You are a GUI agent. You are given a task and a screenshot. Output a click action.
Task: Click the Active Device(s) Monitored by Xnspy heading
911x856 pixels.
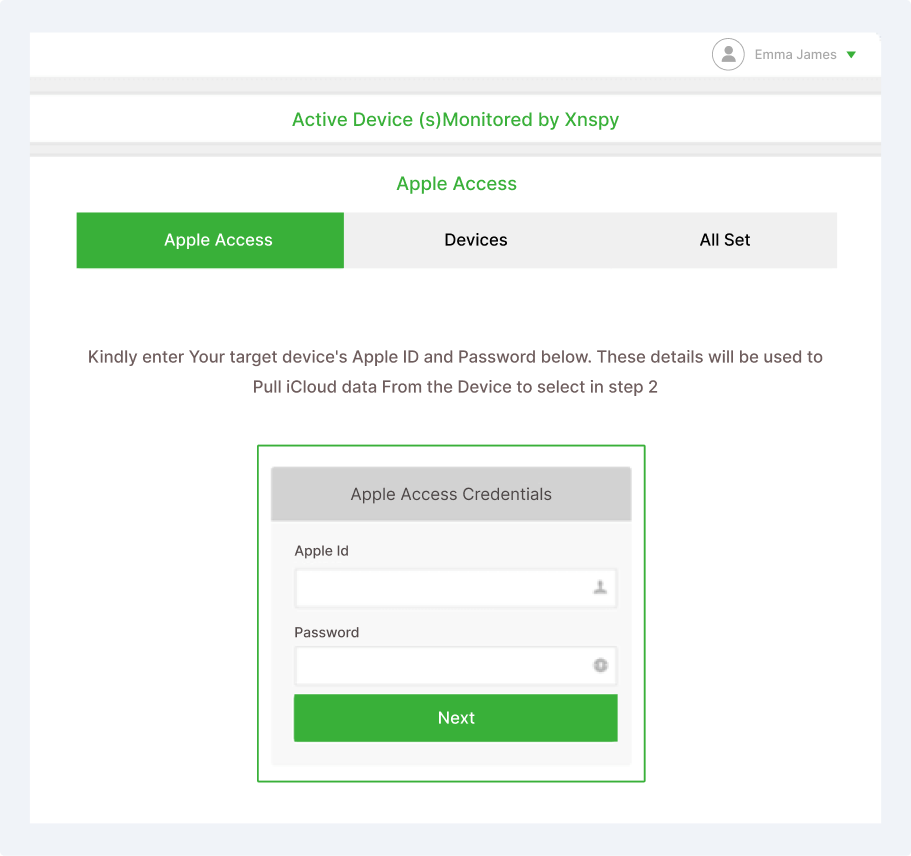[455, 120]
